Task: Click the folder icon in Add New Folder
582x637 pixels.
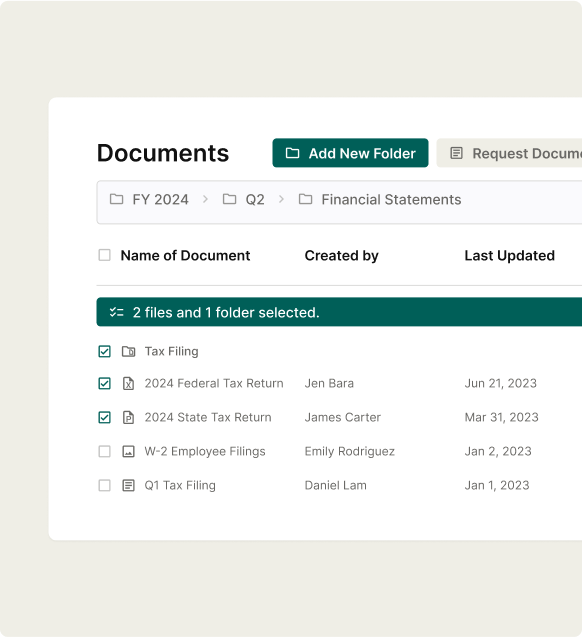Action: (x=292, y=153)
